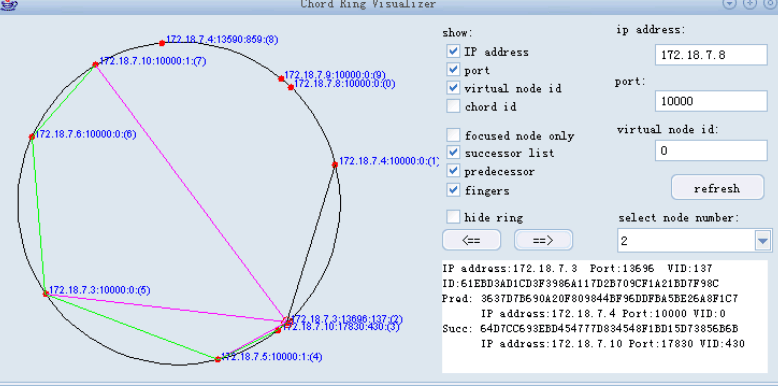The height and width of the screenshot is (386, 778).
Task: Enable the chord id checkbox
Action: [x=453, y=106]
